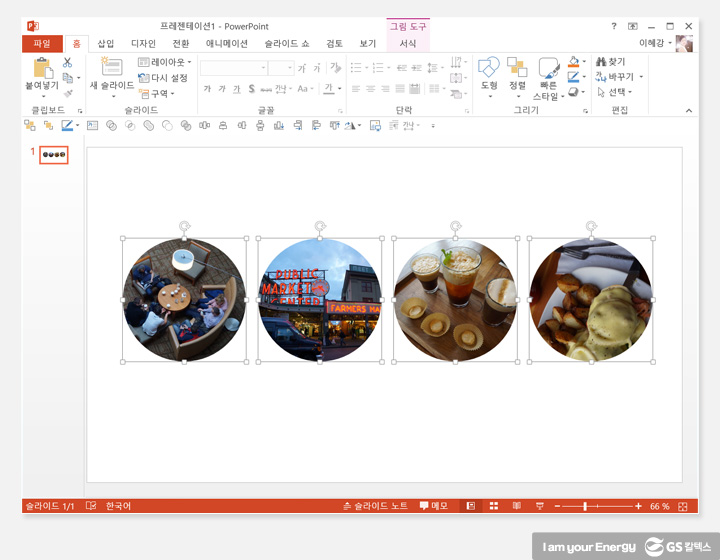Click the New Slide (새 슬라이드) icon
Screen dimensions: 720x560
[111, 67]
